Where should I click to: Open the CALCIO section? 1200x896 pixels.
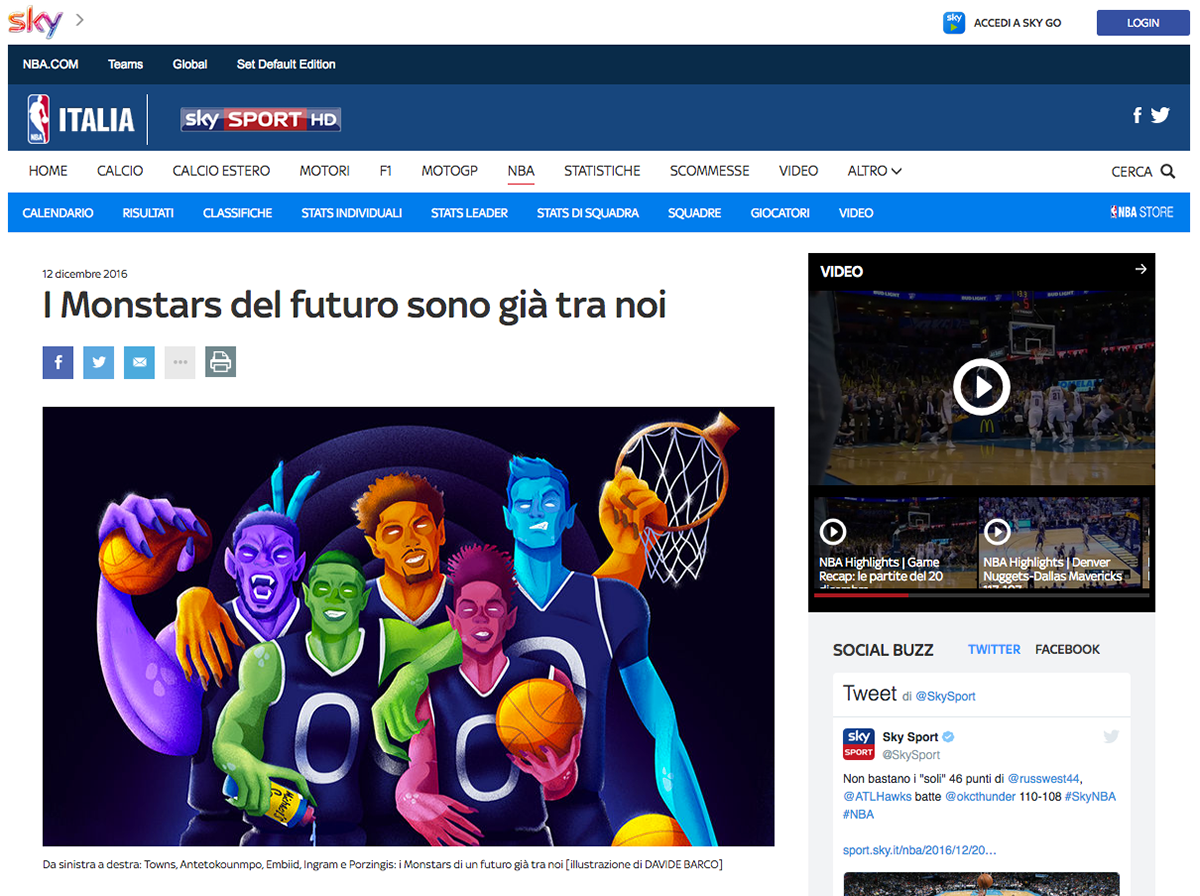tap(120, 171)
